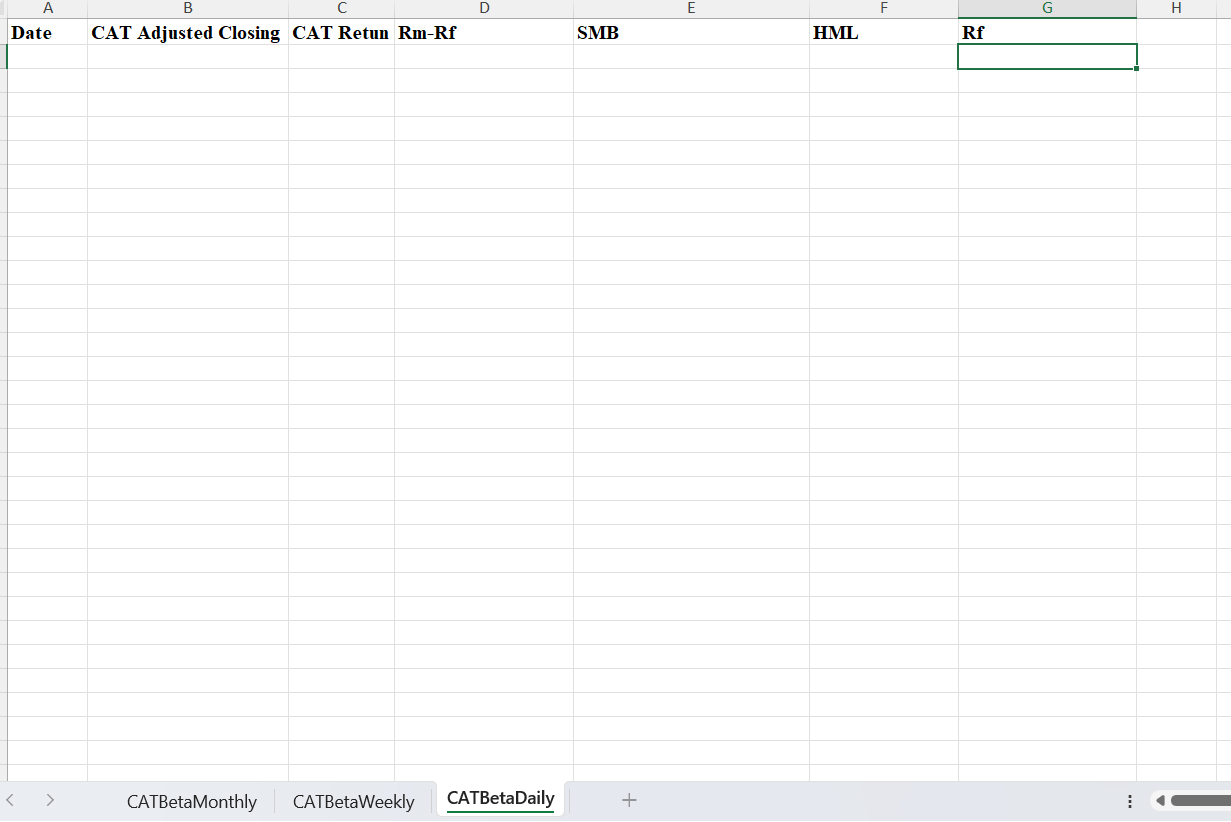
Task: Click the horizontal scrollbar left arrow
Action: (1160, 801)
